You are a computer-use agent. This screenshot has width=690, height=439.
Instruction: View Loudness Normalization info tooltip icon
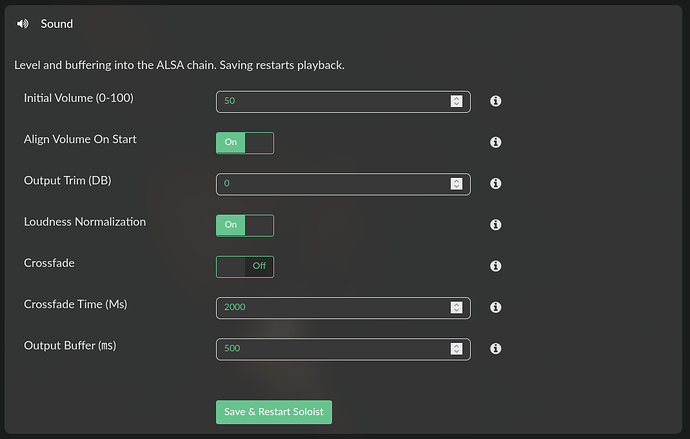click(x=495, y=225)
